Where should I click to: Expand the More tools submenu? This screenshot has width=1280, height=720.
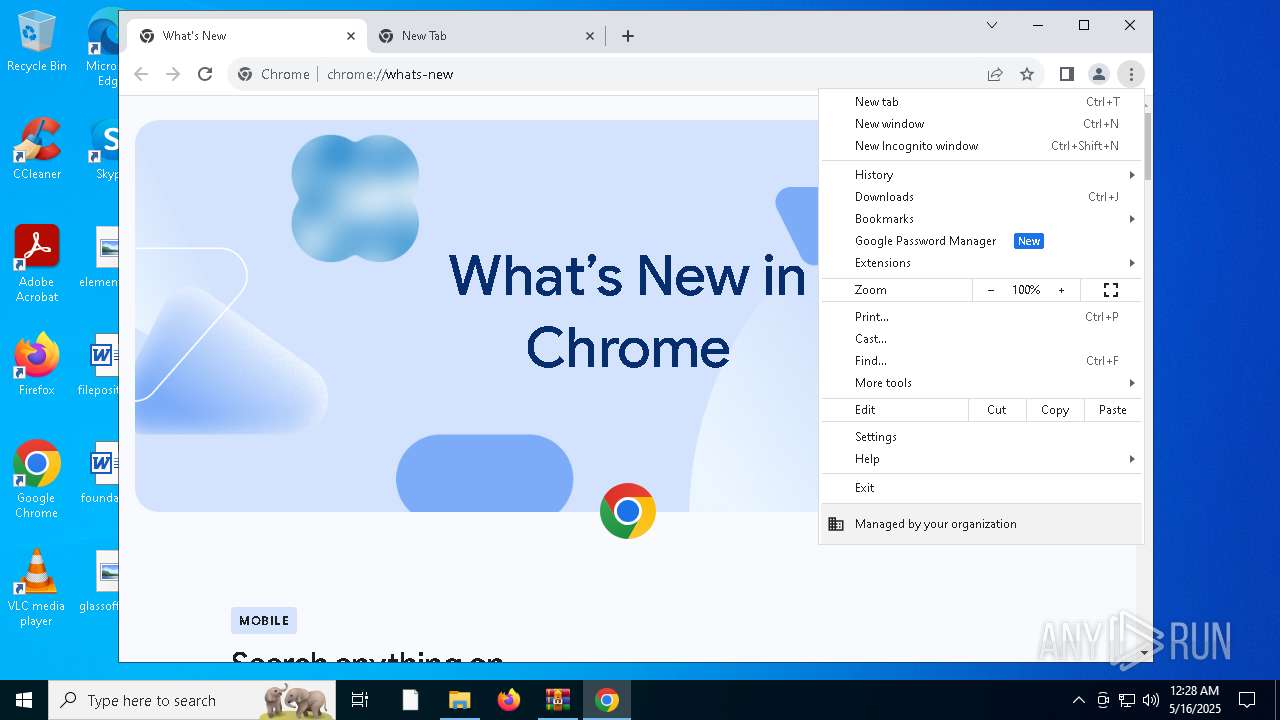tap(981, 383)
